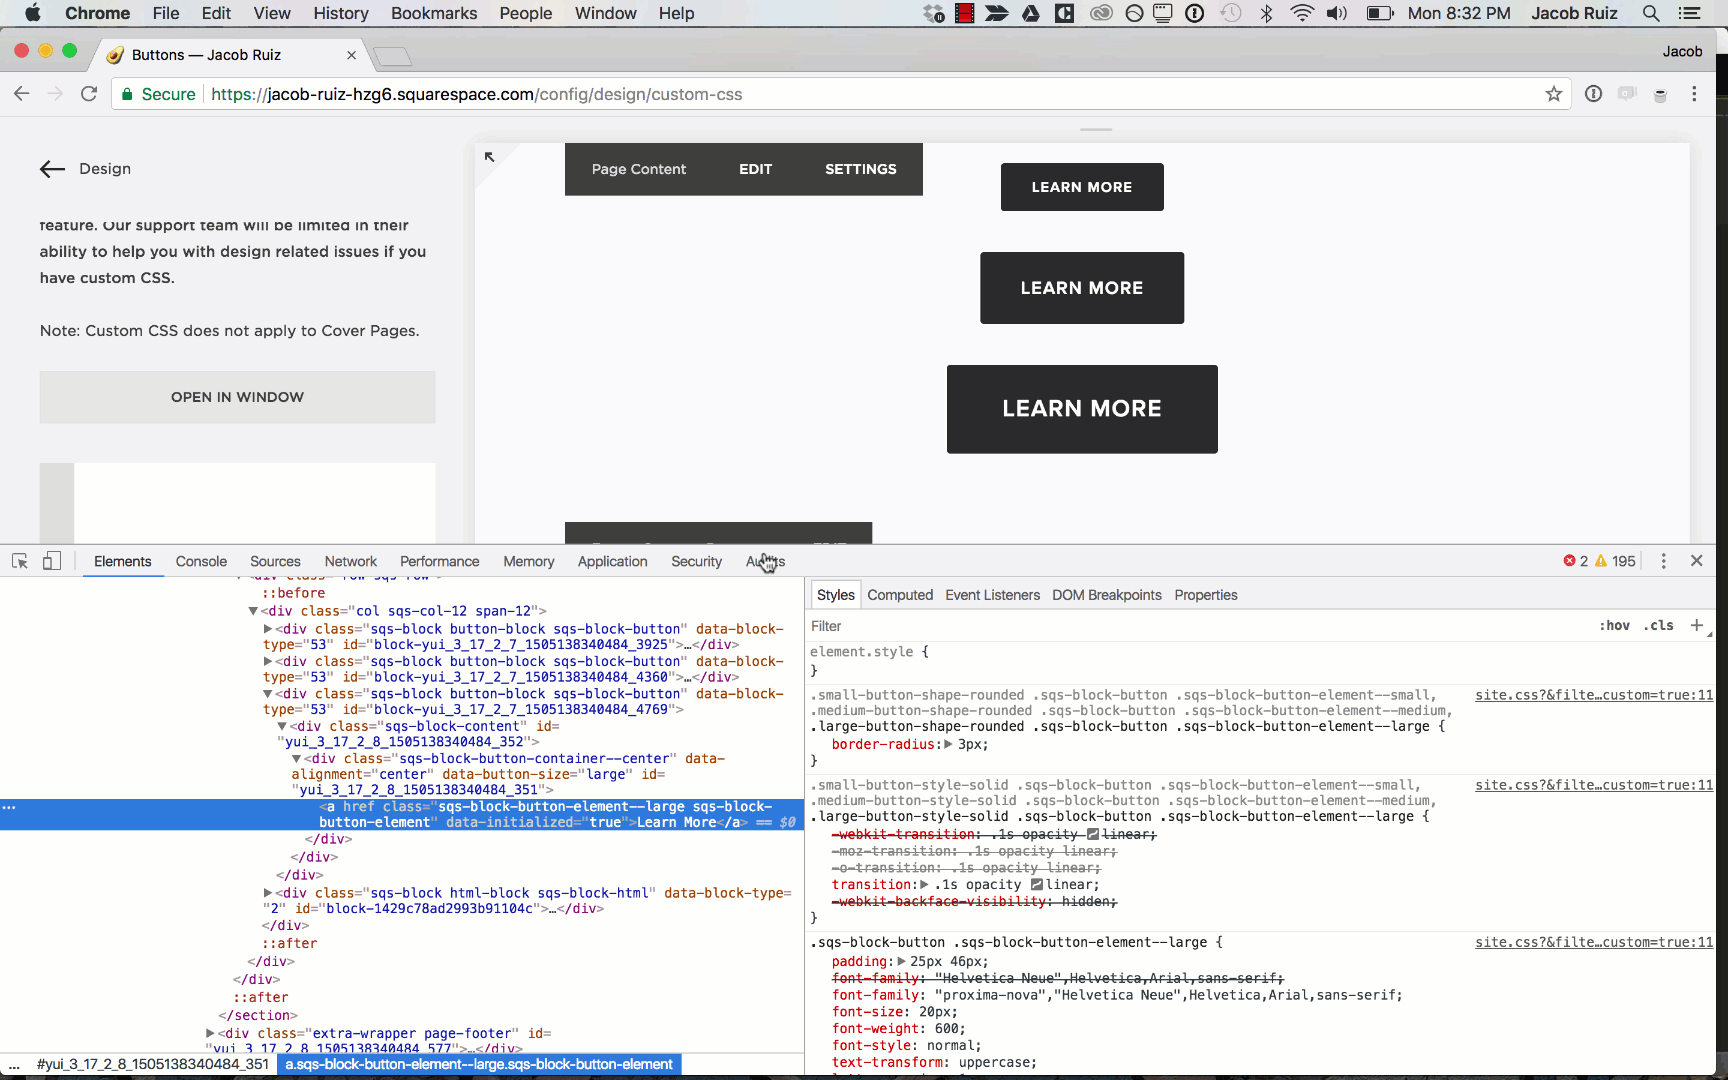
Task: Switch to the Console tab
Action: (201, 561)
